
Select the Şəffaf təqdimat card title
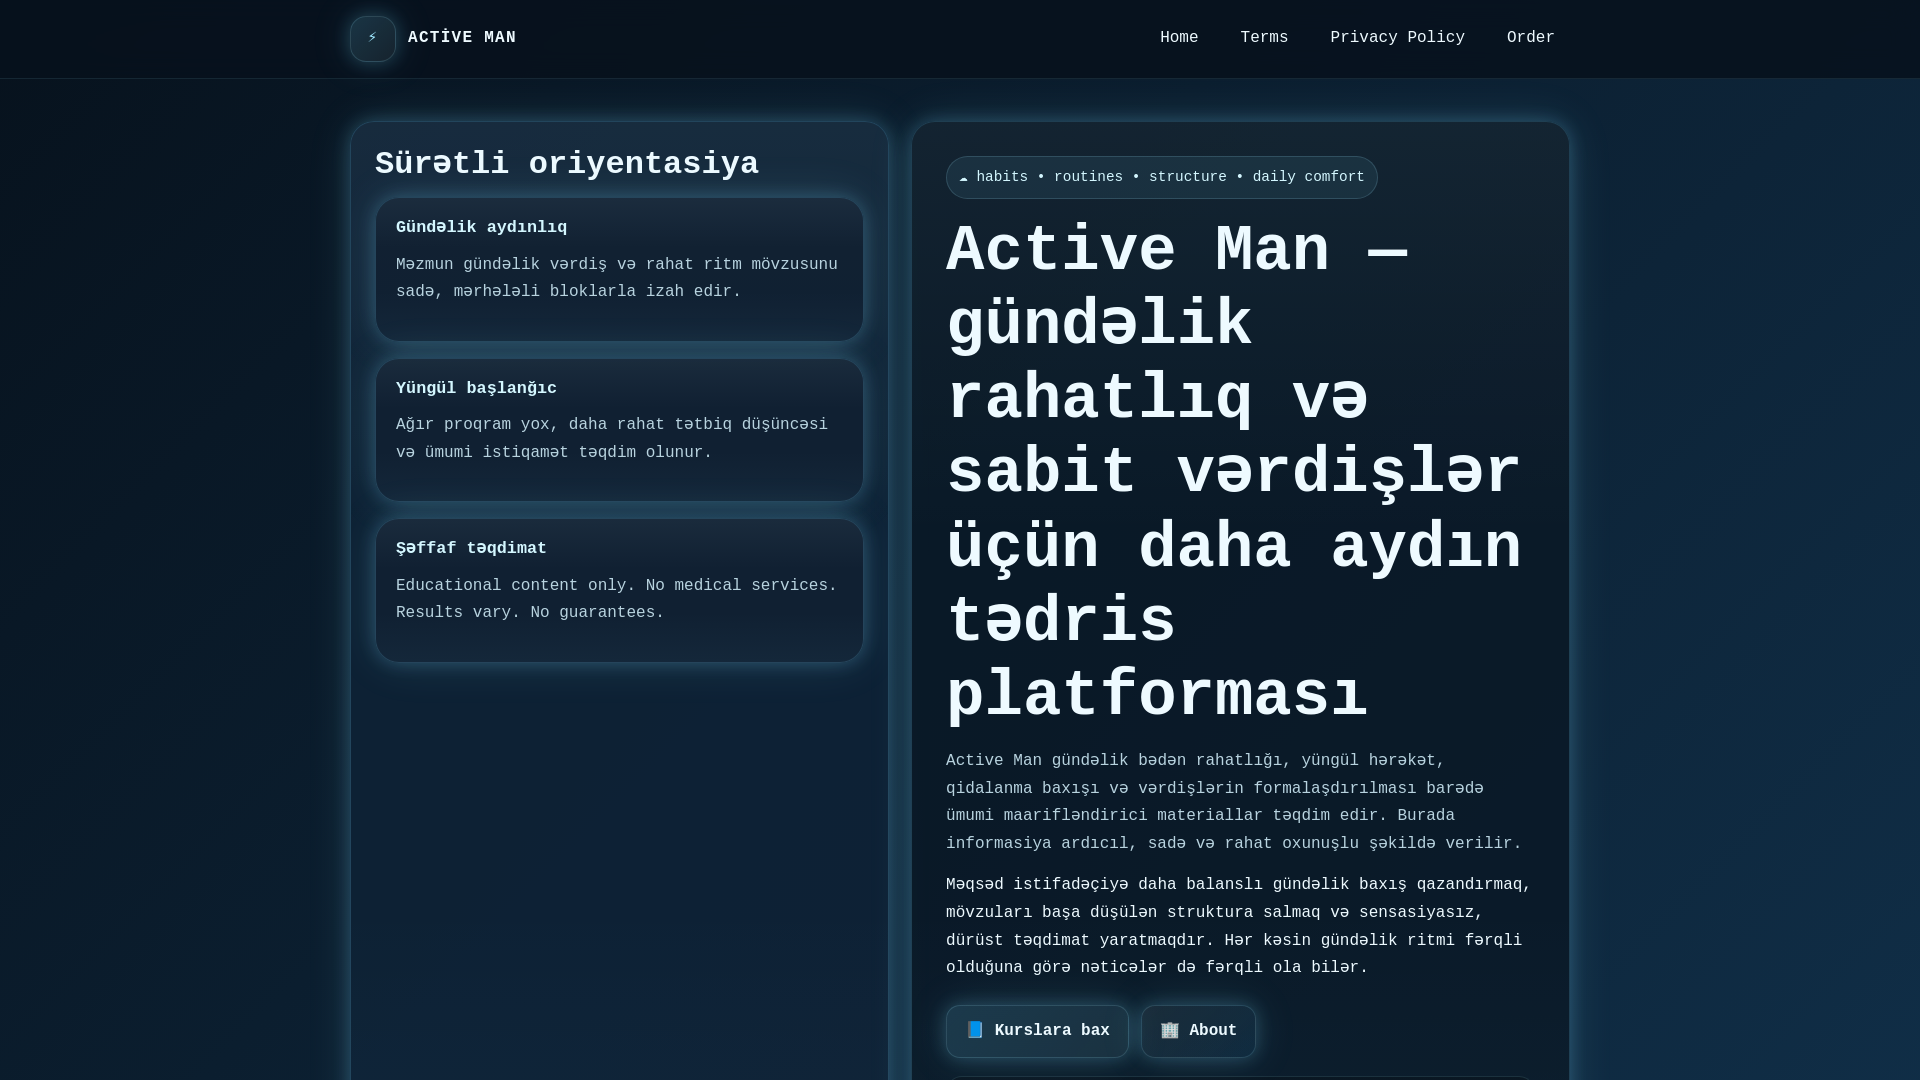(471, 549)
